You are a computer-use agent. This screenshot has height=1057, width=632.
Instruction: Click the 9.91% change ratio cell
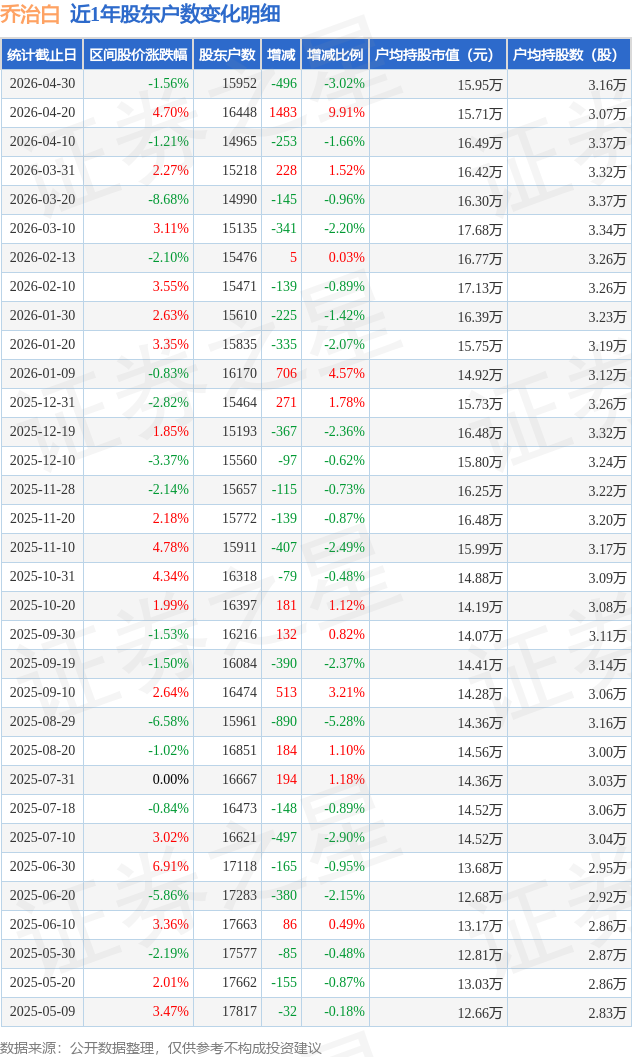(x=346, y=113)
